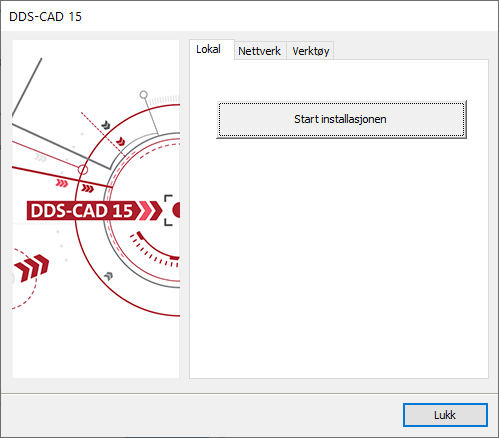This screenshot has width=499, height=438.
Task: Click the black focus bracket symbol
Action: click(x=168, y=210)
